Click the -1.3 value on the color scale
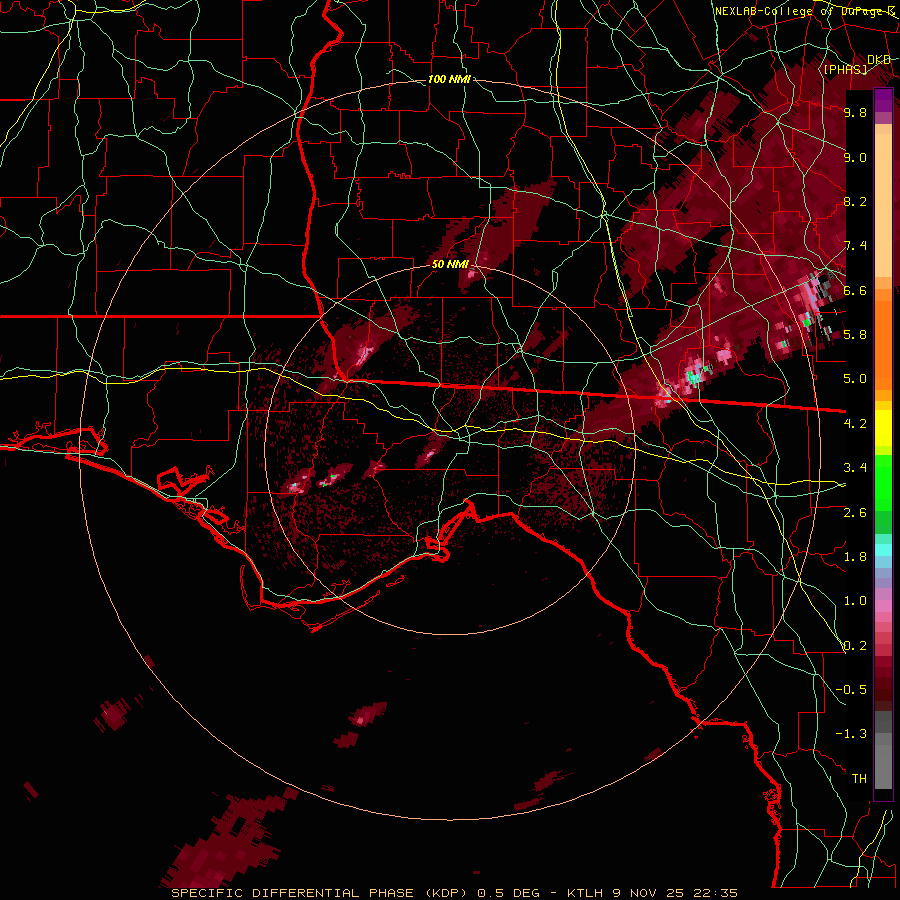This screenshot has height=900, width=900. 852,734
